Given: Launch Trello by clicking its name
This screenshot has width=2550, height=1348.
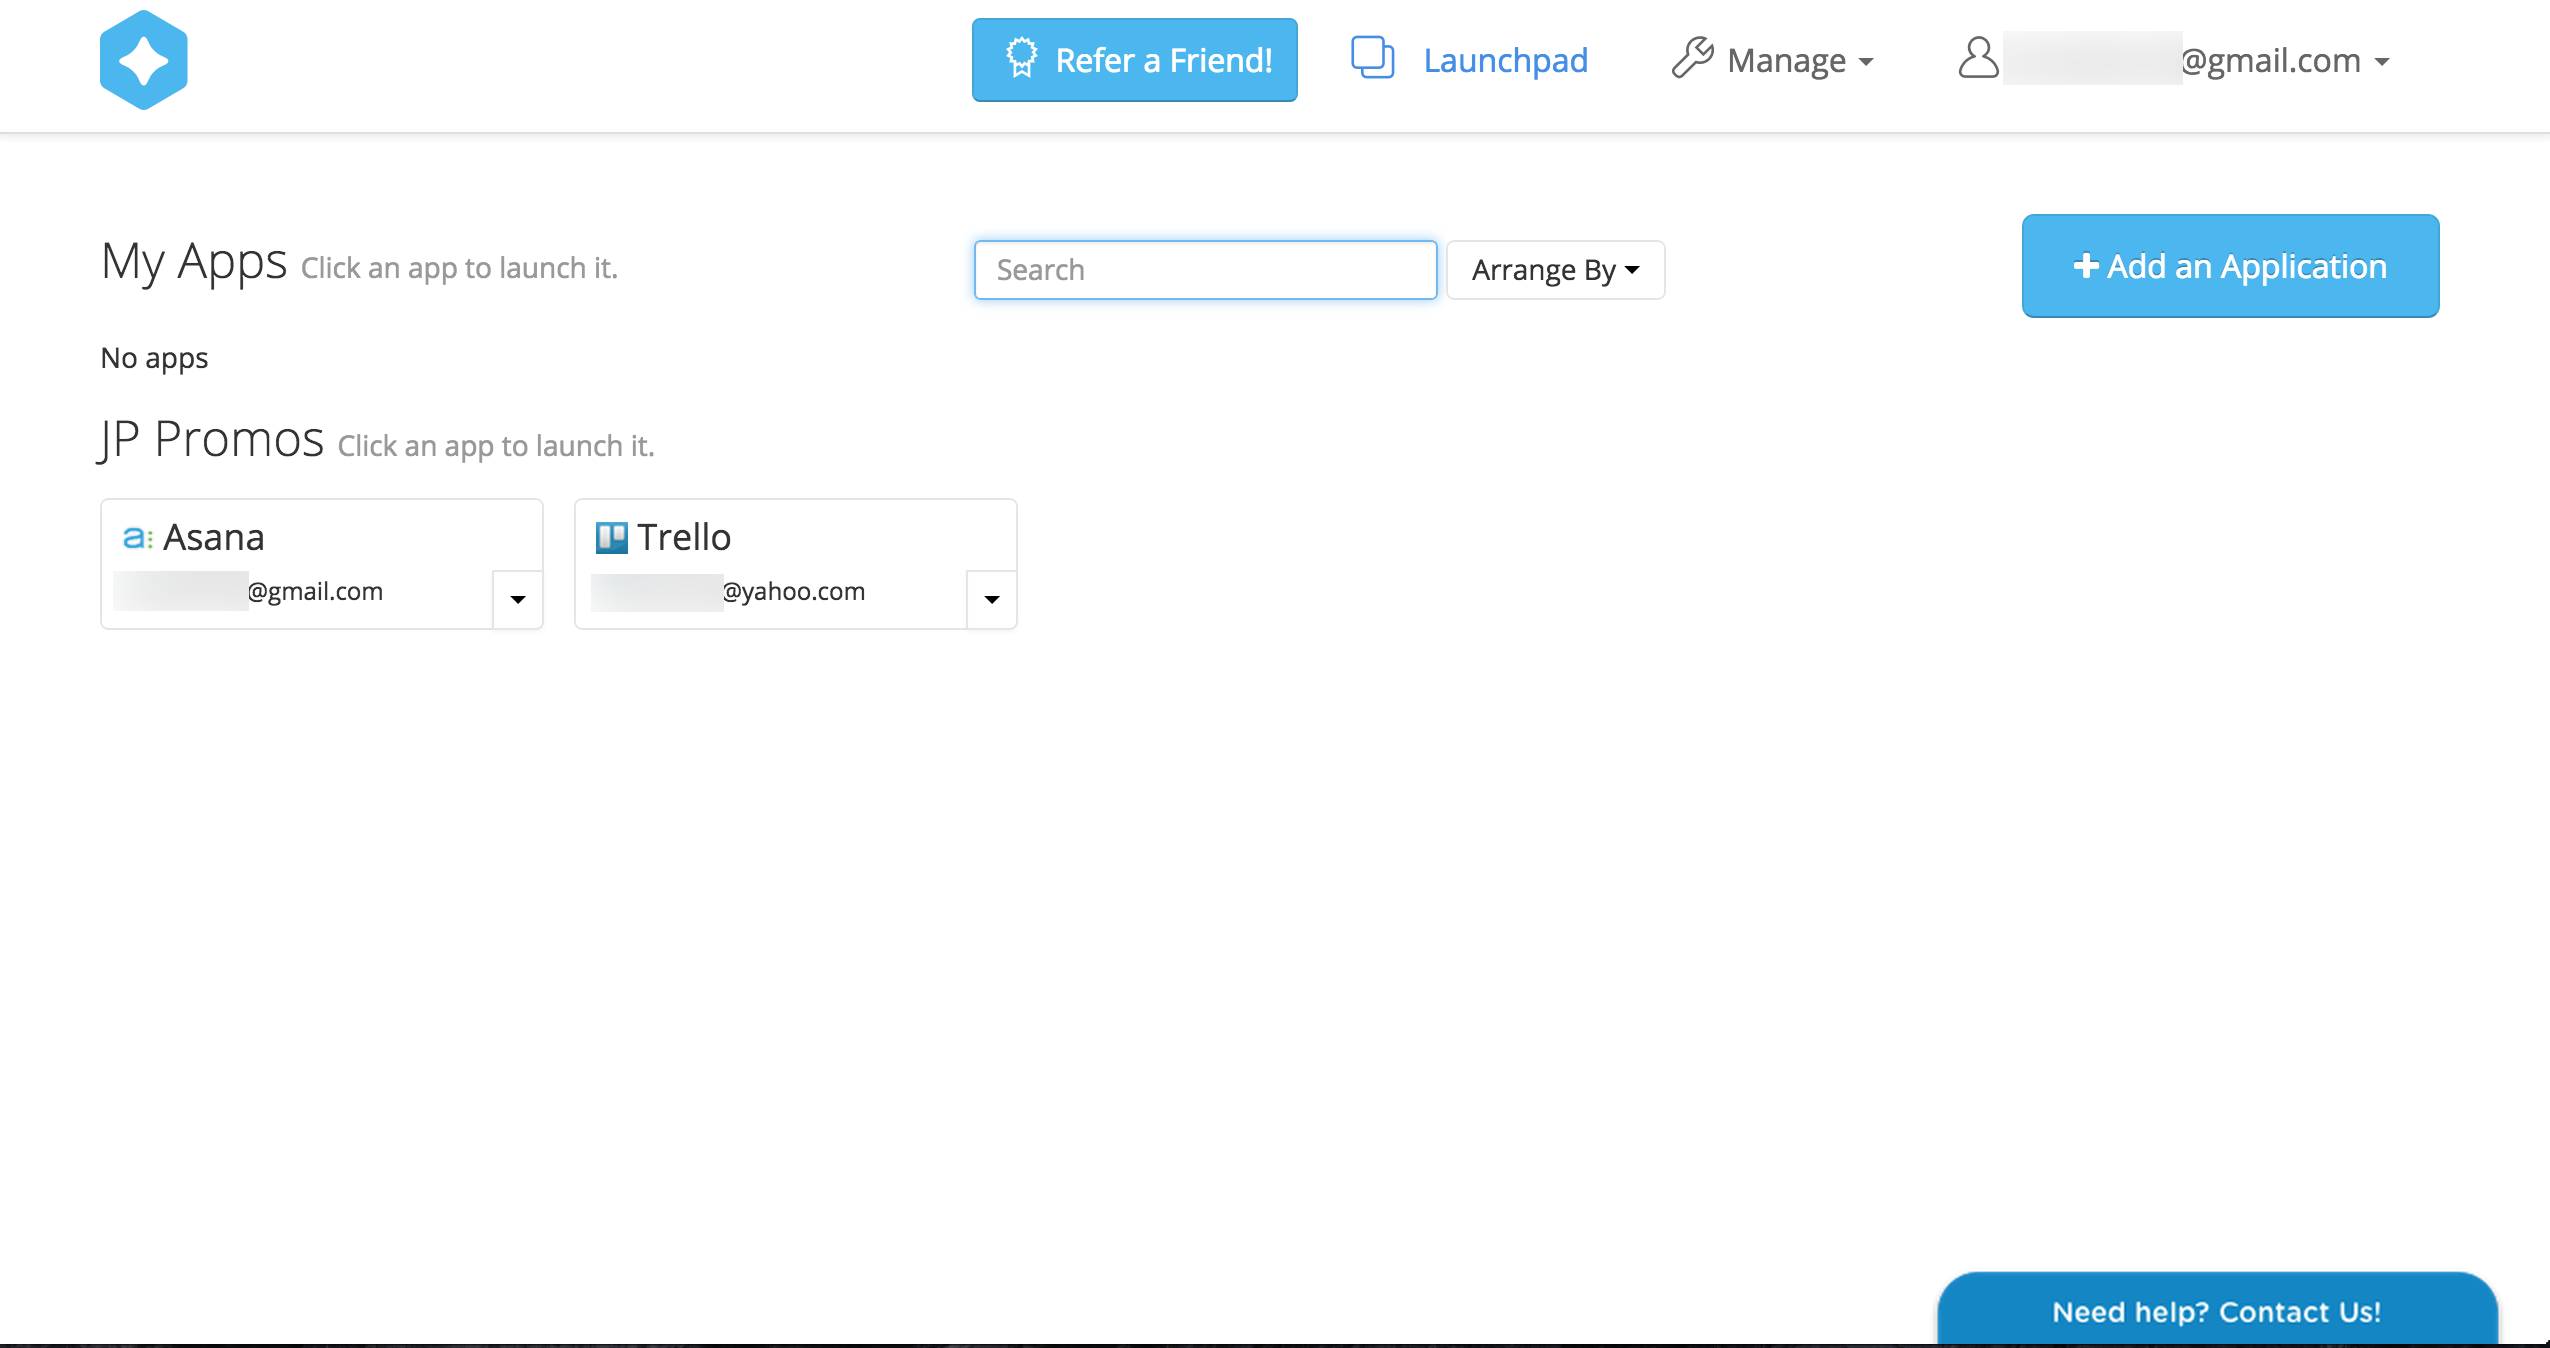Looking at the screenshot, I should tap(685, 538).
